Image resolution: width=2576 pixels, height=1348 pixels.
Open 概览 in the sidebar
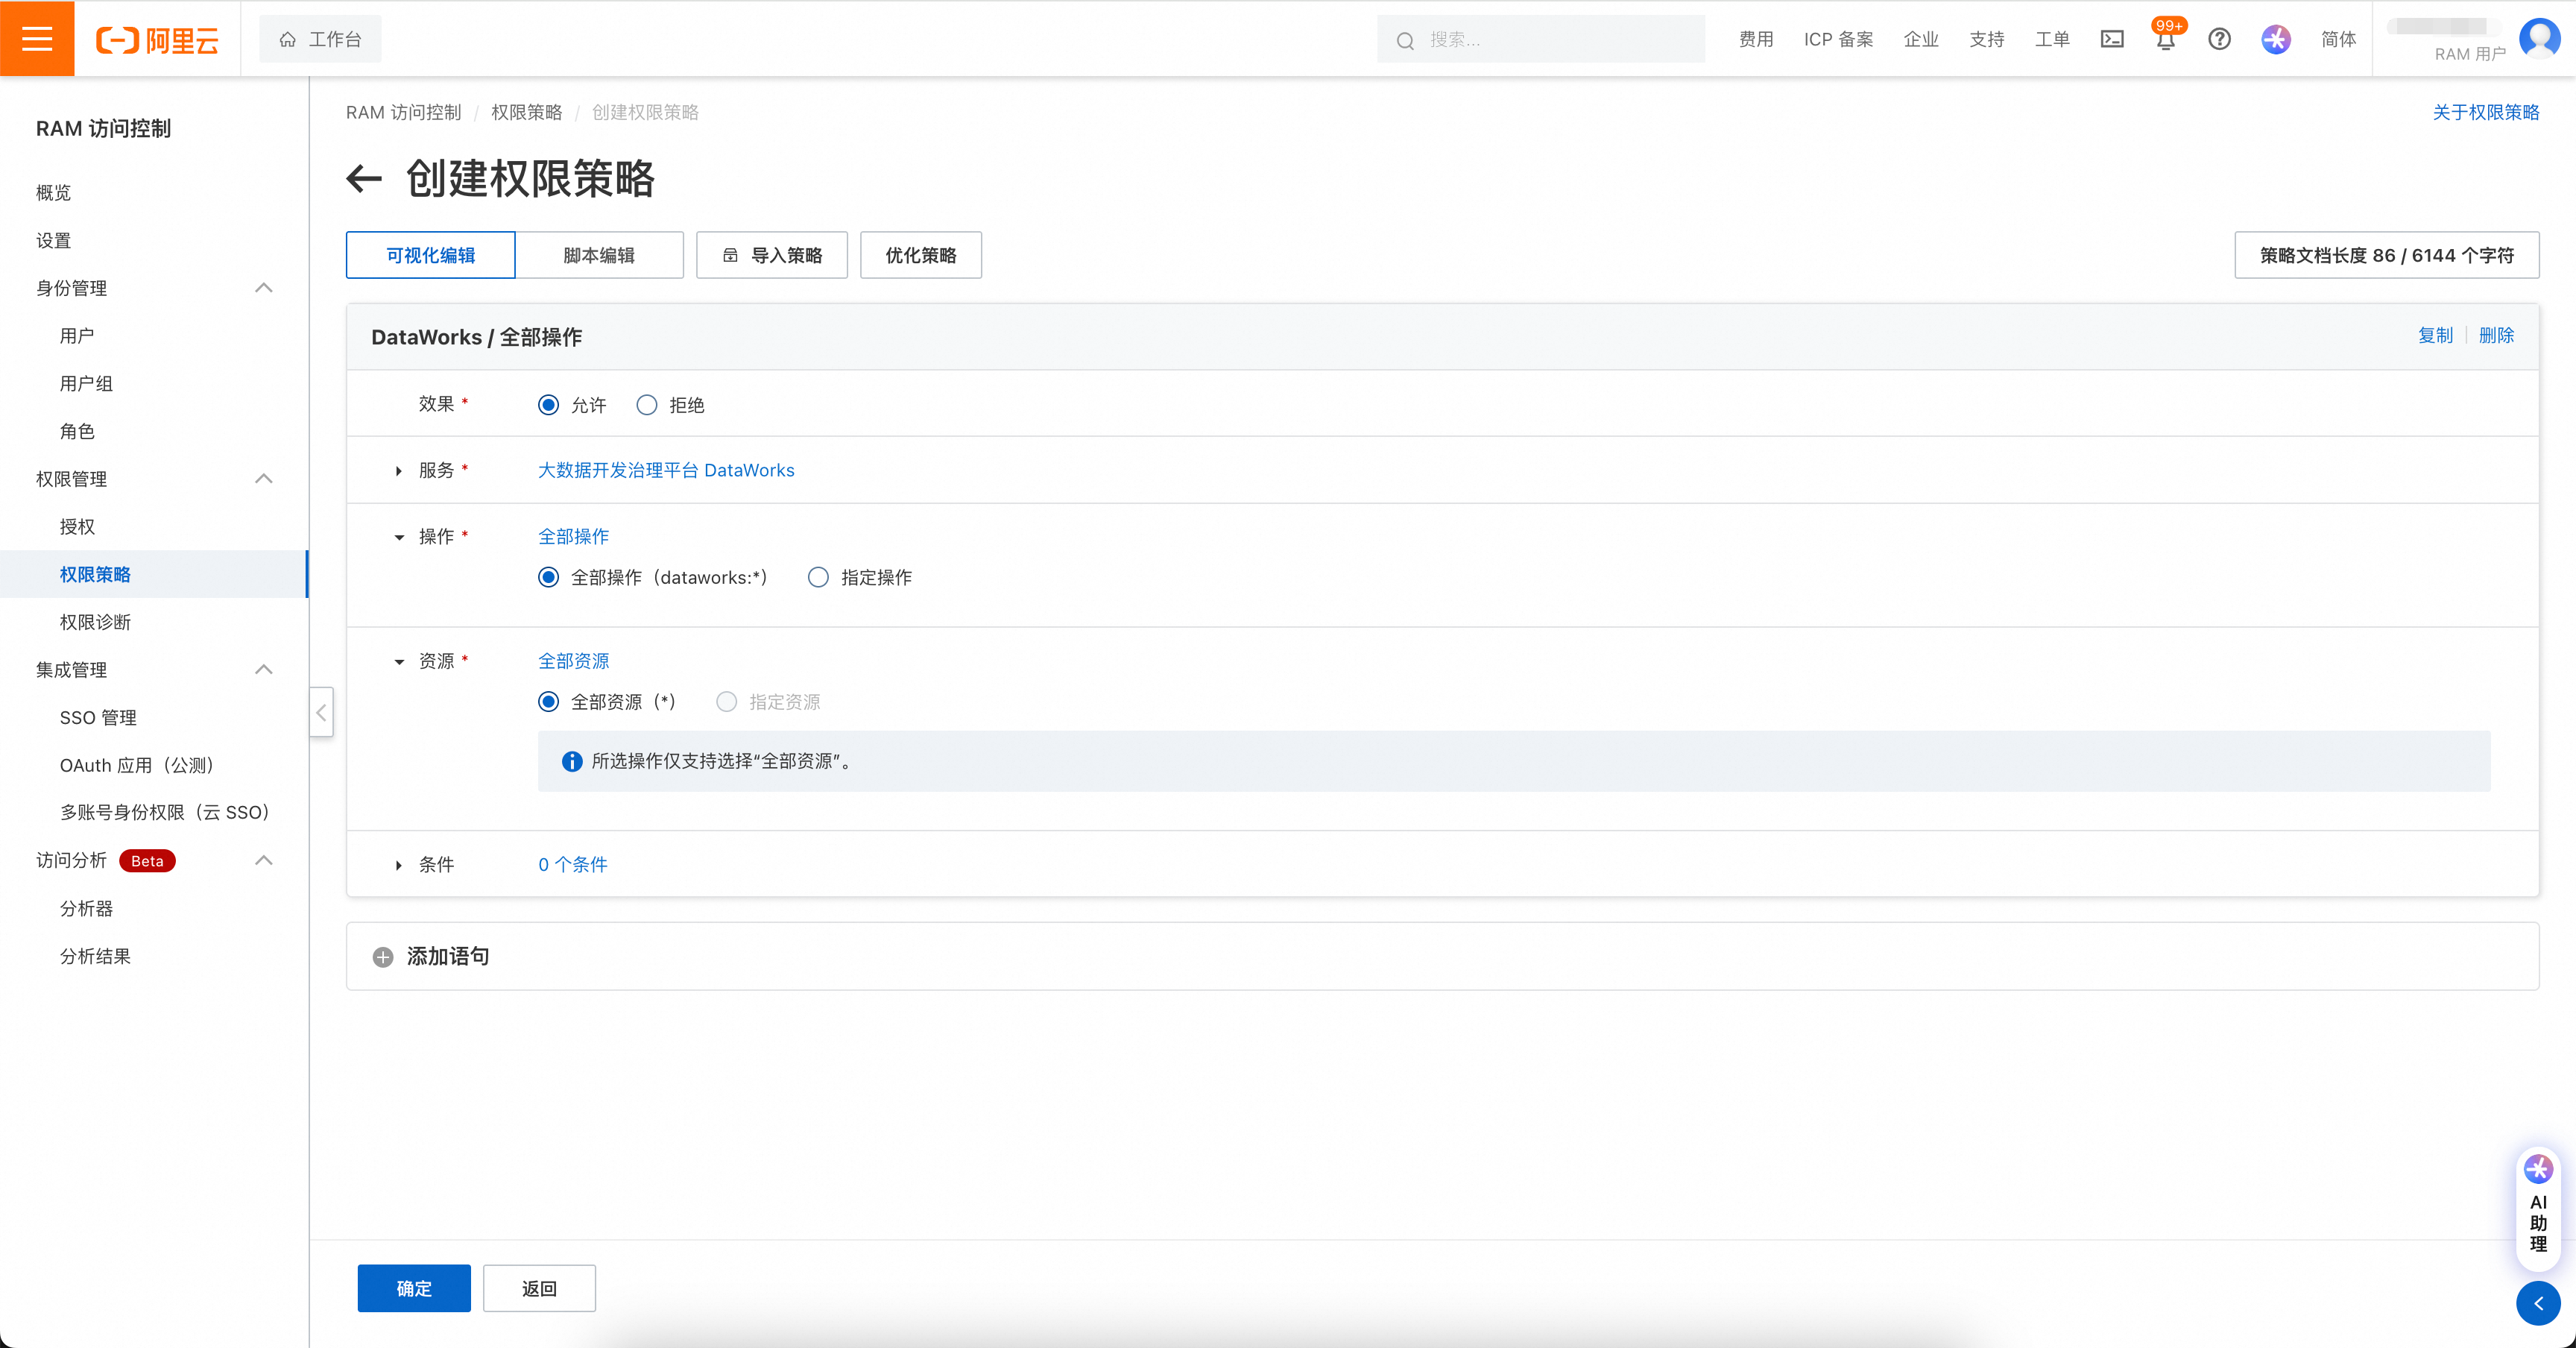click(54, 192)
